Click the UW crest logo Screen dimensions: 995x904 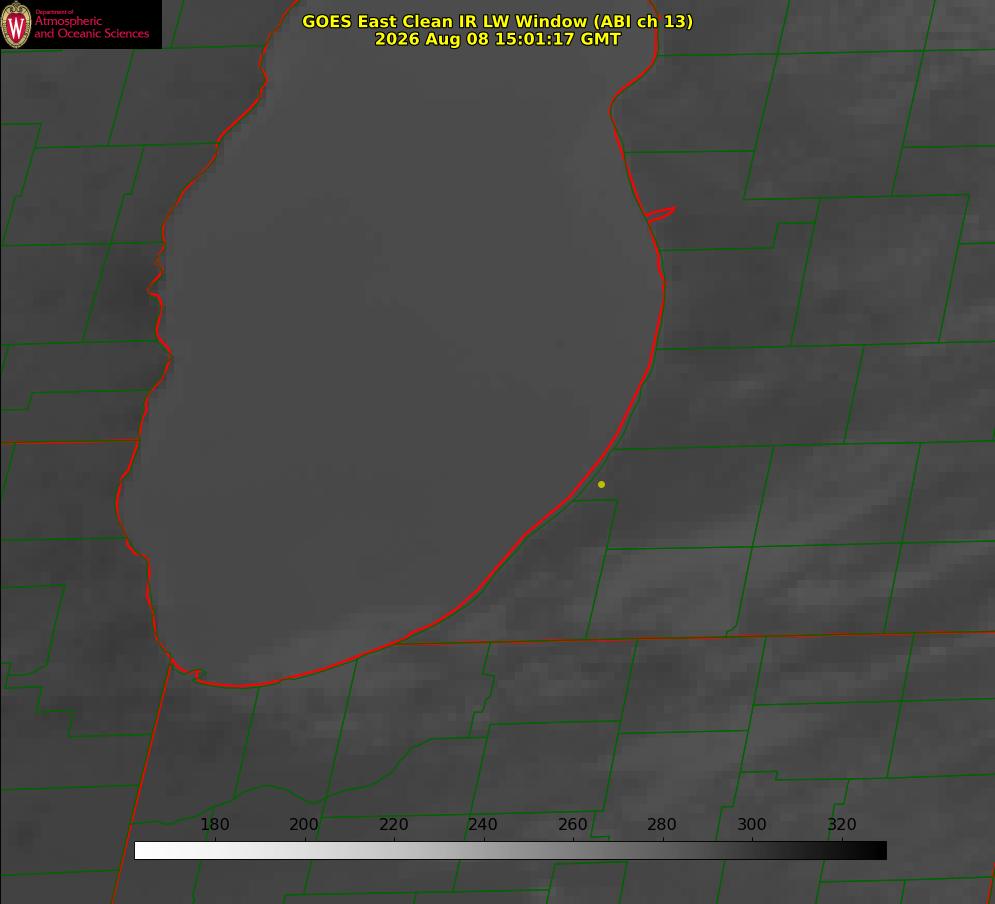(x=16, y=24)
